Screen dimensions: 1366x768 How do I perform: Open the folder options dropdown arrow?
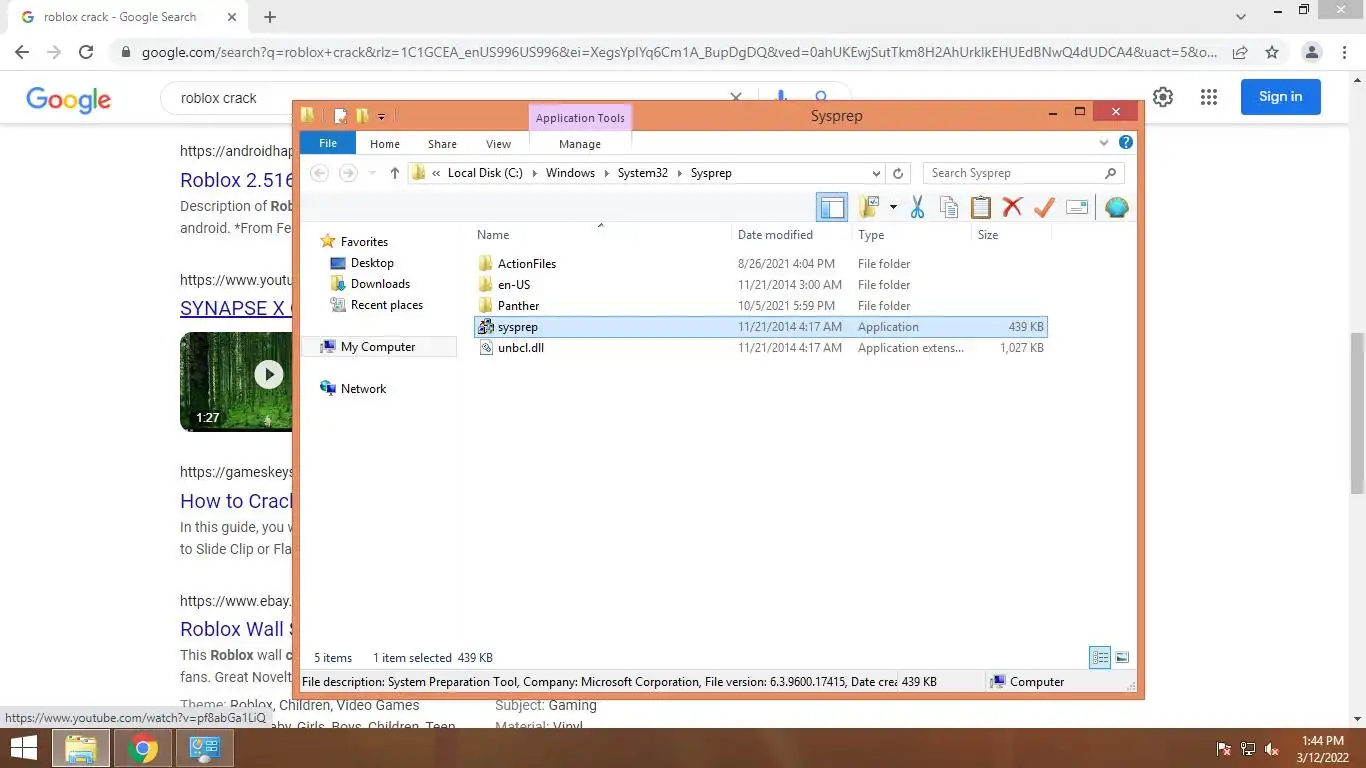pos(892,208)
